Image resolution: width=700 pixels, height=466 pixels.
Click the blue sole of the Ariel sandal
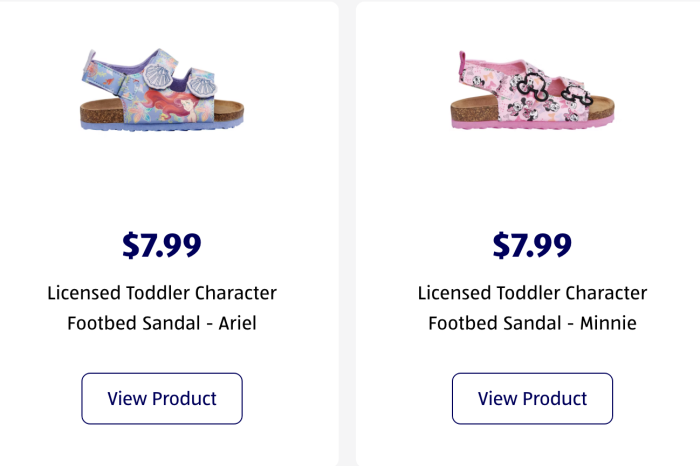[x=160, y=126]
